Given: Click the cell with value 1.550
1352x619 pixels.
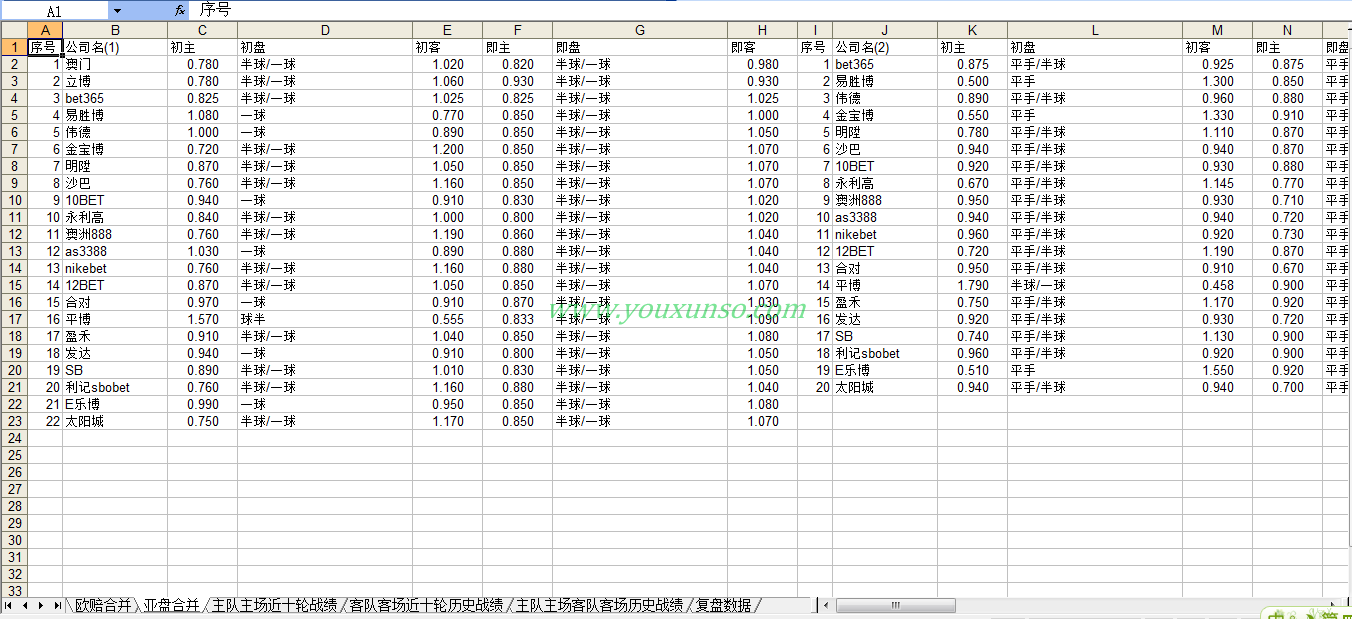Looking at the screenshot, I should 1218,370.
